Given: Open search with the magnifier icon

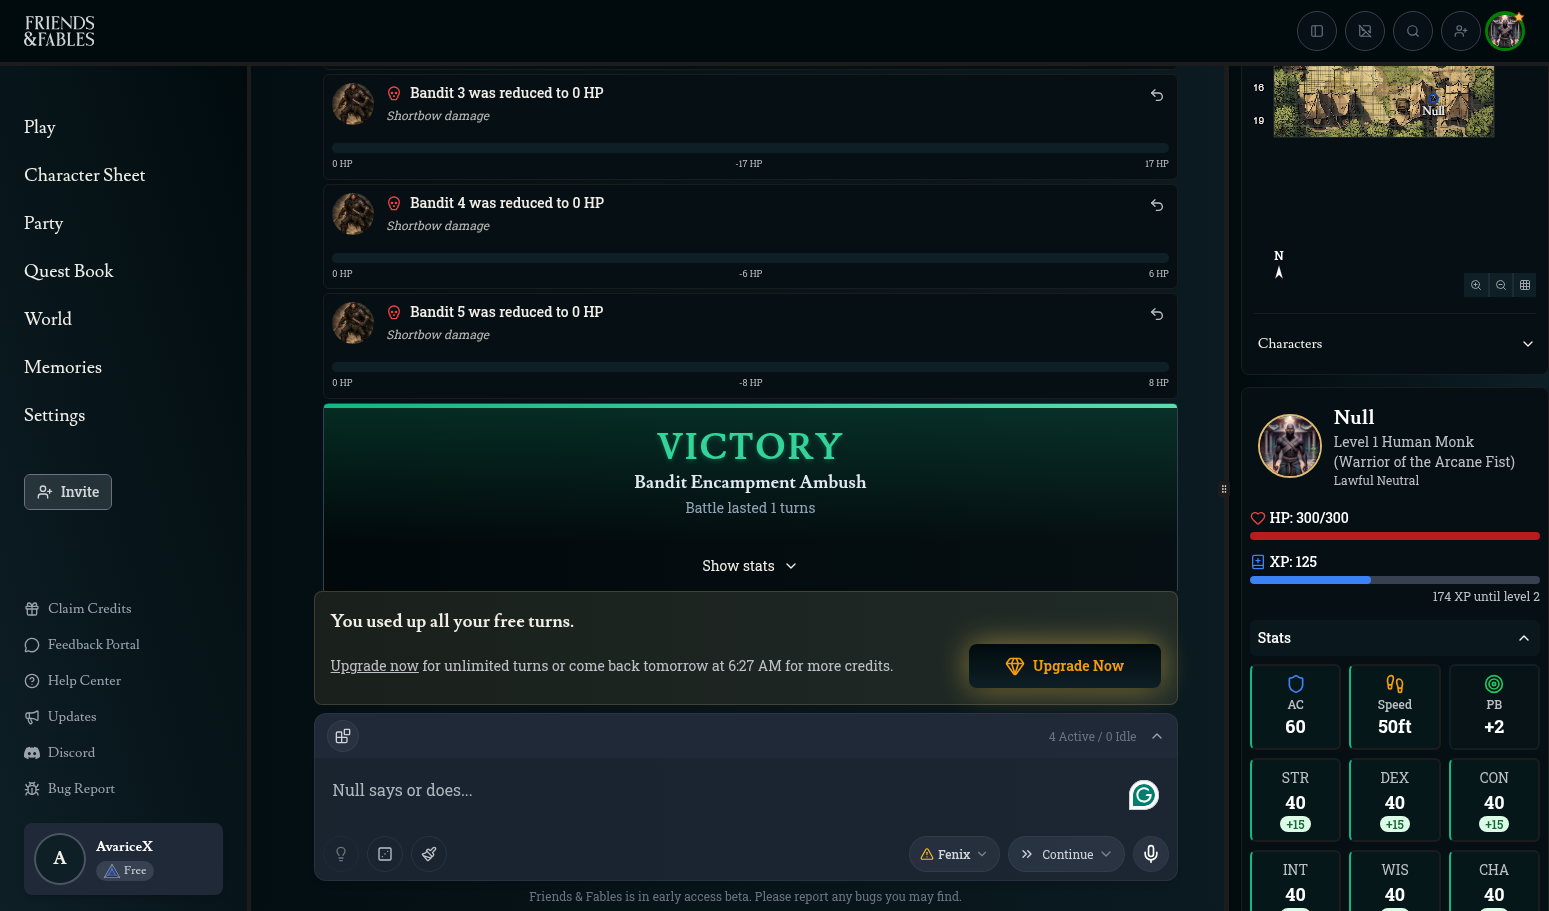Looking at the screenshot, I should click(1413, 31).
